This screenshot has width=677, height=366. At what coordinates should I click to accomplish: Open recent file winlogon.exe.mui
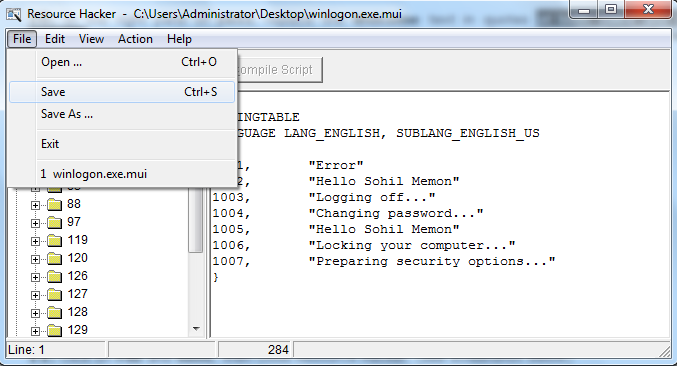tap(122, 174)
